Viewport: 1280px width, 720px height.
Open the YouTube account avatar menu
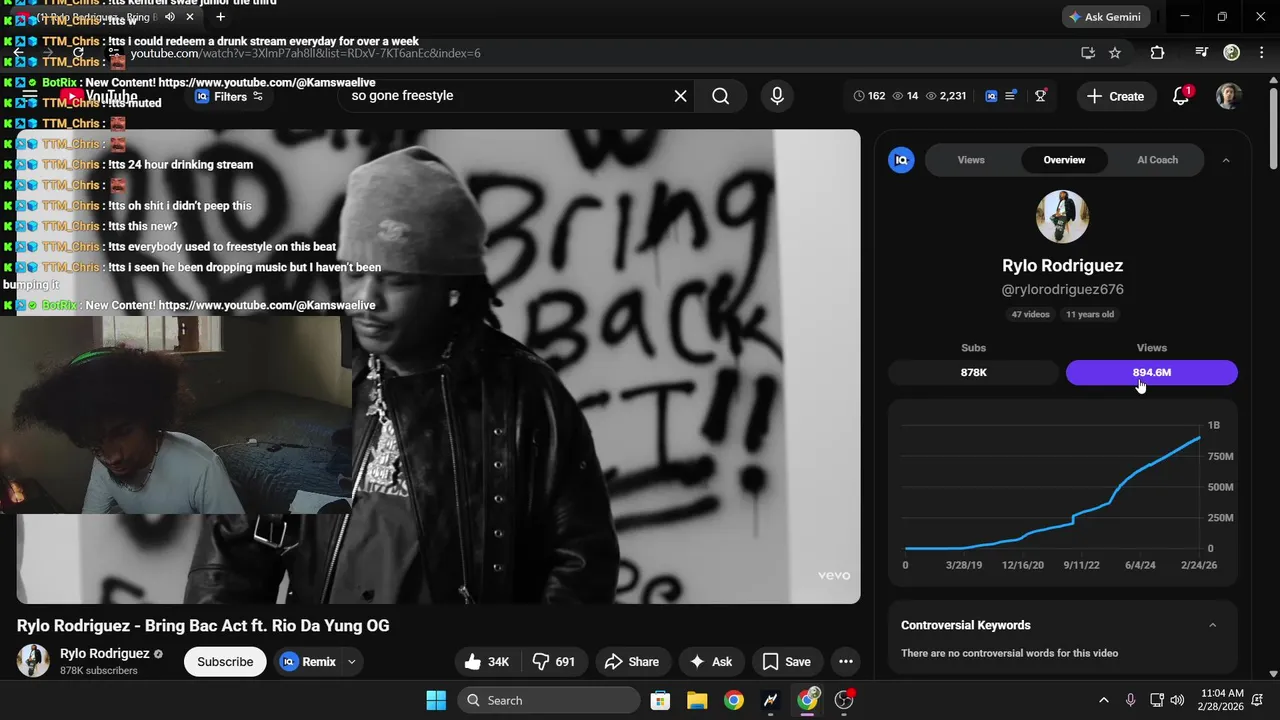[x=1228, y=96]
